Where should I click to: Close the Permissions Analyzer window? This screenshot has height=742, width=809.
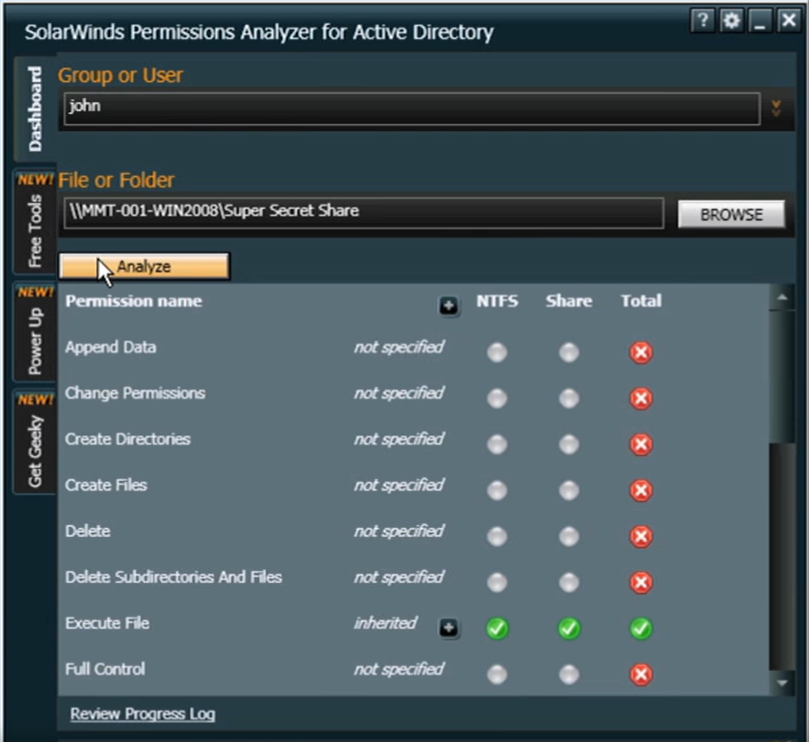click(789, 21)
